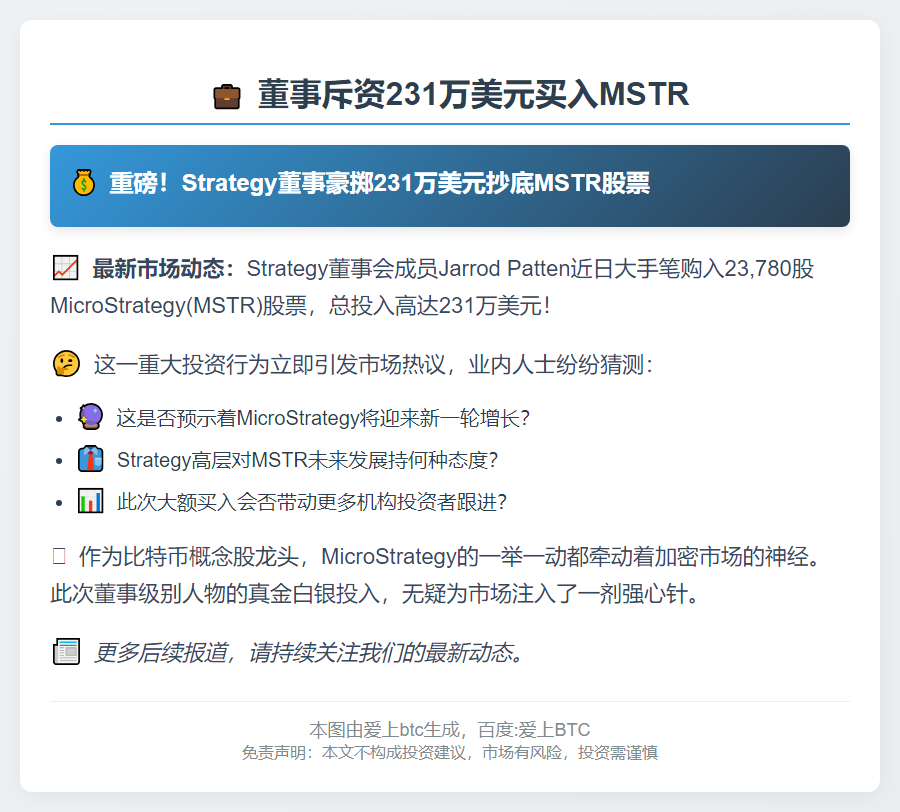The width and height of the screenshot is (900, 812).
Task: Select the bullet Strategy高层对MSTR未来发展持何种态度
Action: point(307,460)
